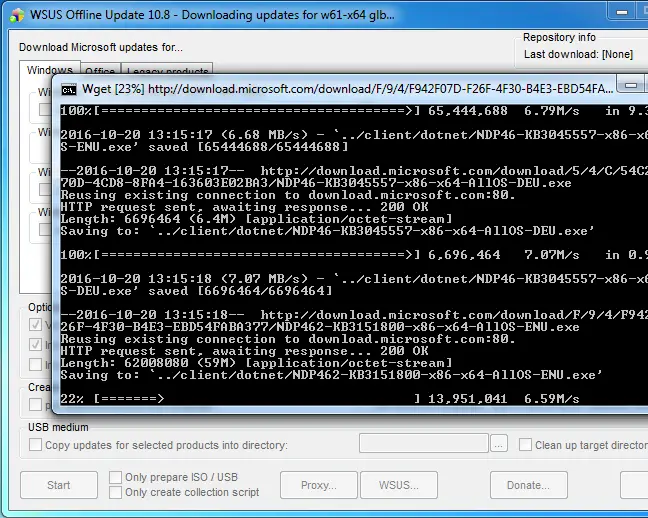The width and height of the screenshot is (648, 518).
Task: Click 'Length: 62008080 (59M)' console line
Action: (256, 363)
